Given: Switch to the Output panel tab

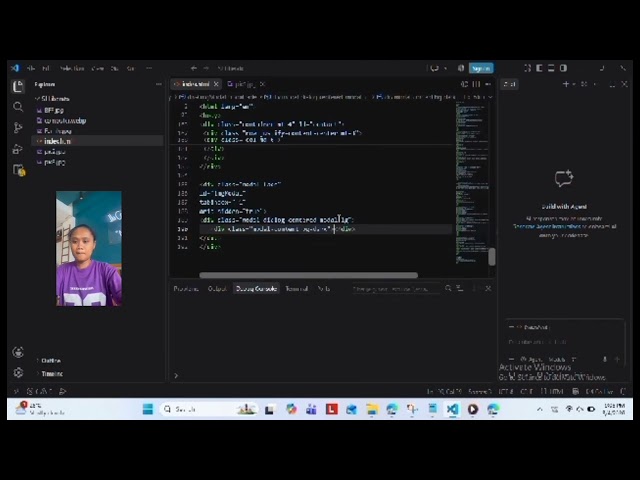Looking at the screenshot, I should tap(217, 289).
